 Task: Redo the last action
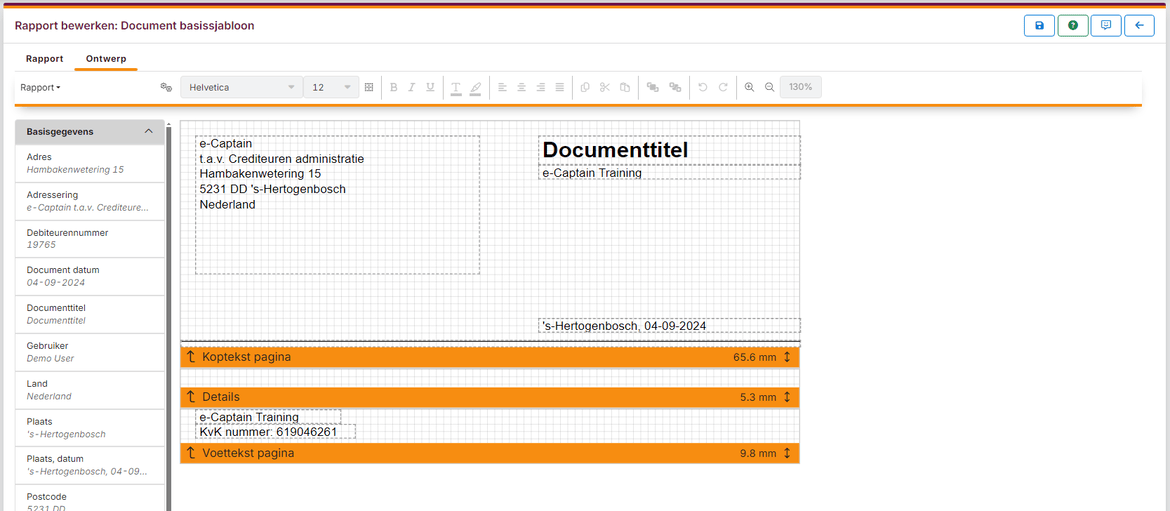[722, 87]
